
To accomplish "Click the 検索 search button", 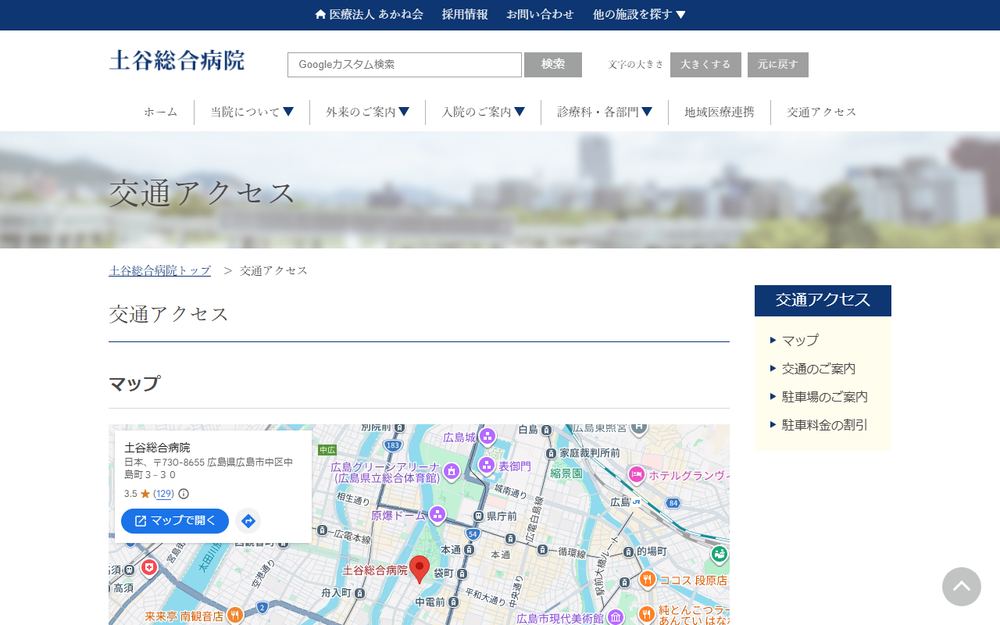I will [x=553, y=64].
